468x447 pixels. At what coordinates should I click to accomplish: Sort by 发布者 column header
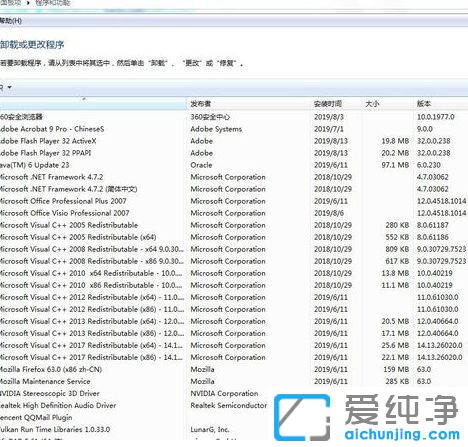[x=201, y=104]
